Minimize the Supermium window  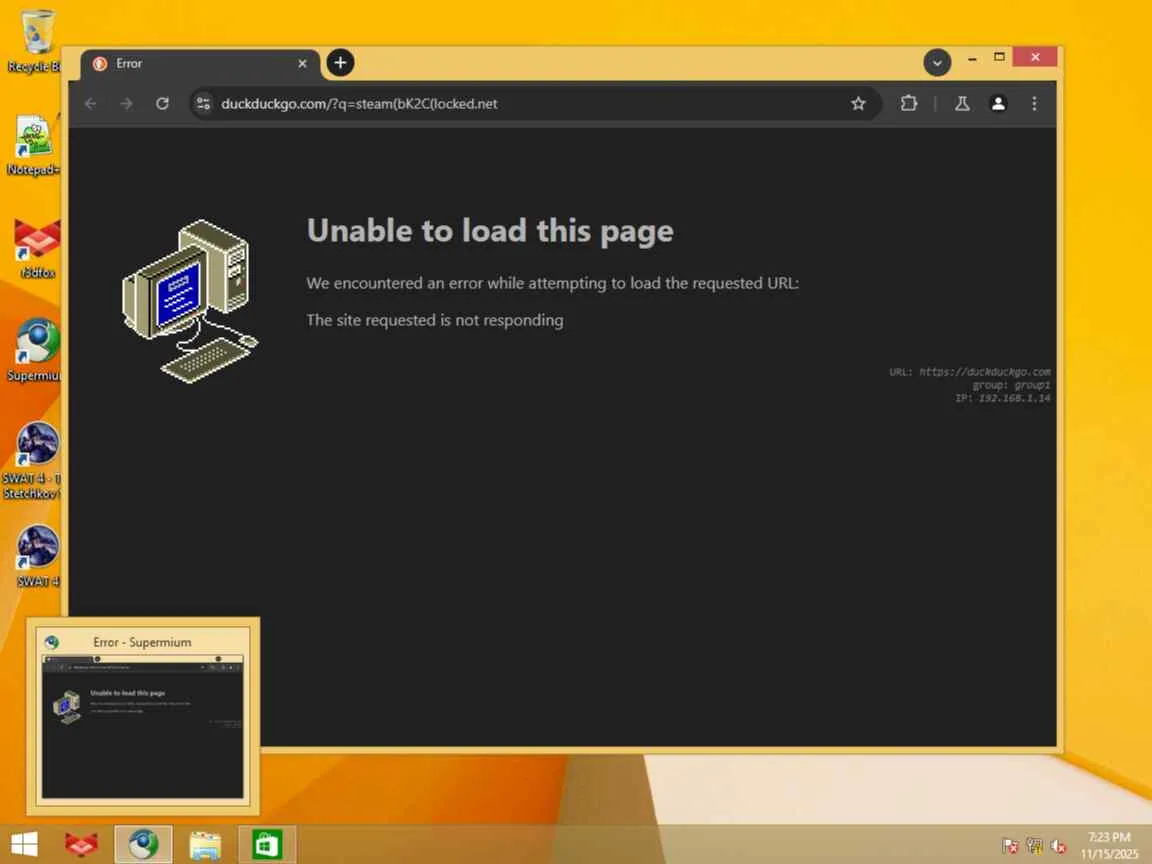coord(972,58)
